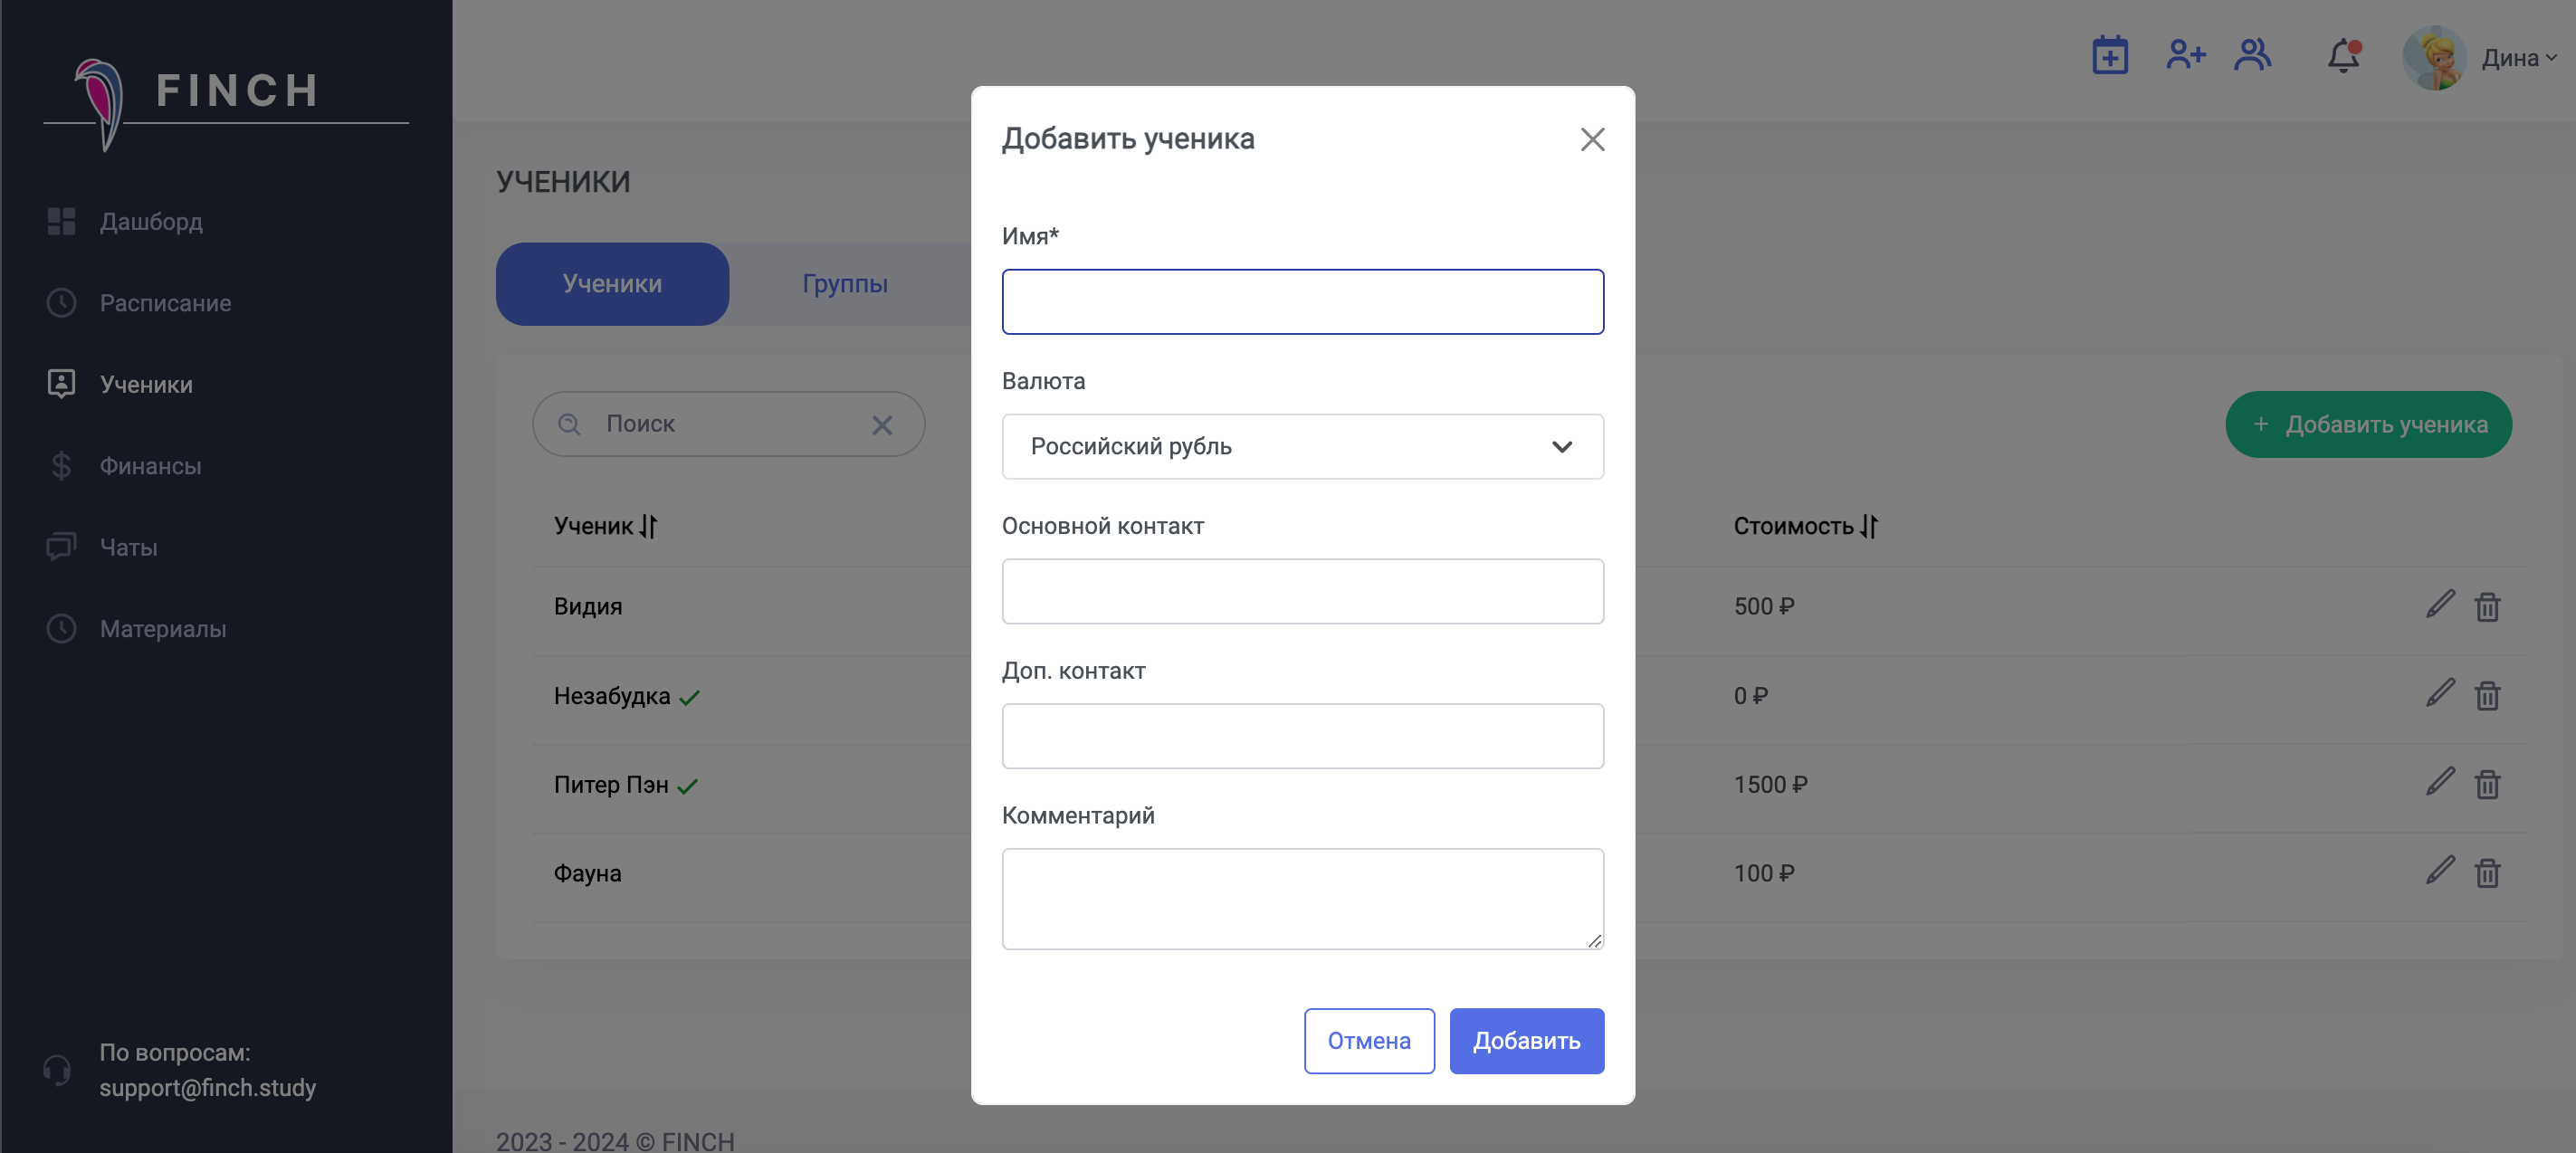The width and height of the screenshot is (2576, 1153).
Task: Close the Добавить ученика dialog
Action: (x=1592, y=139)
